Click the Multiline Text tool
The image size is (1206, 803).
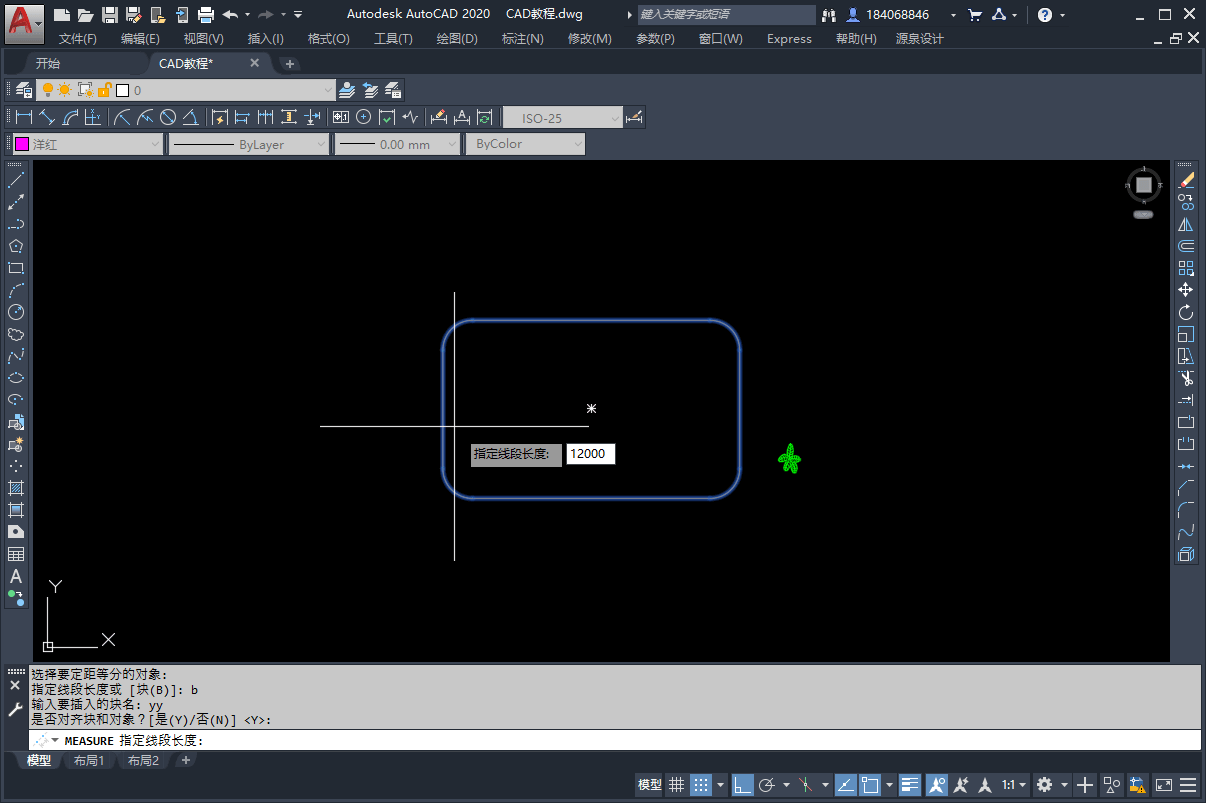coord(16,577)
